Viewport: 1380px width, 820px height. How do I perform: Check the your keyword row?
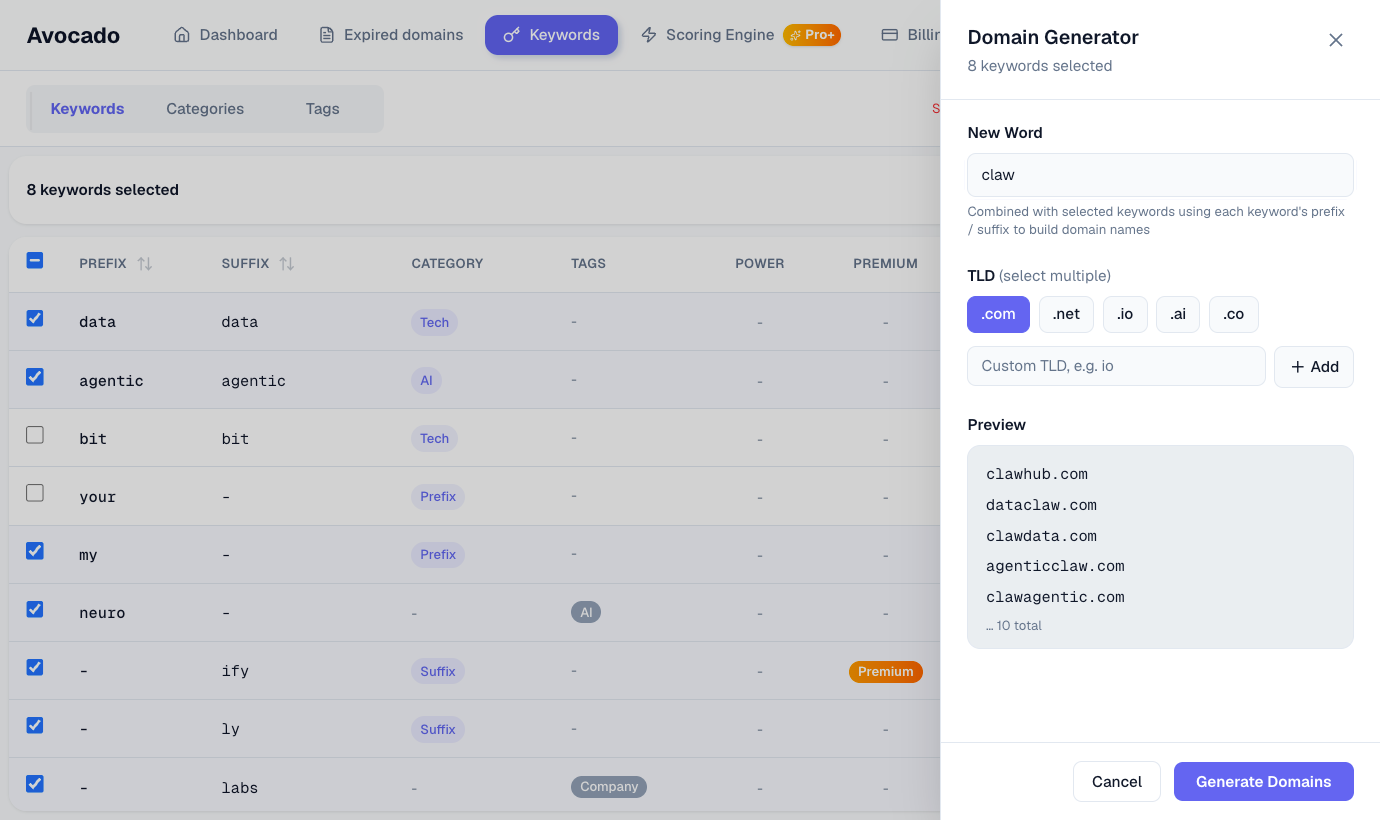coord(35,493)
